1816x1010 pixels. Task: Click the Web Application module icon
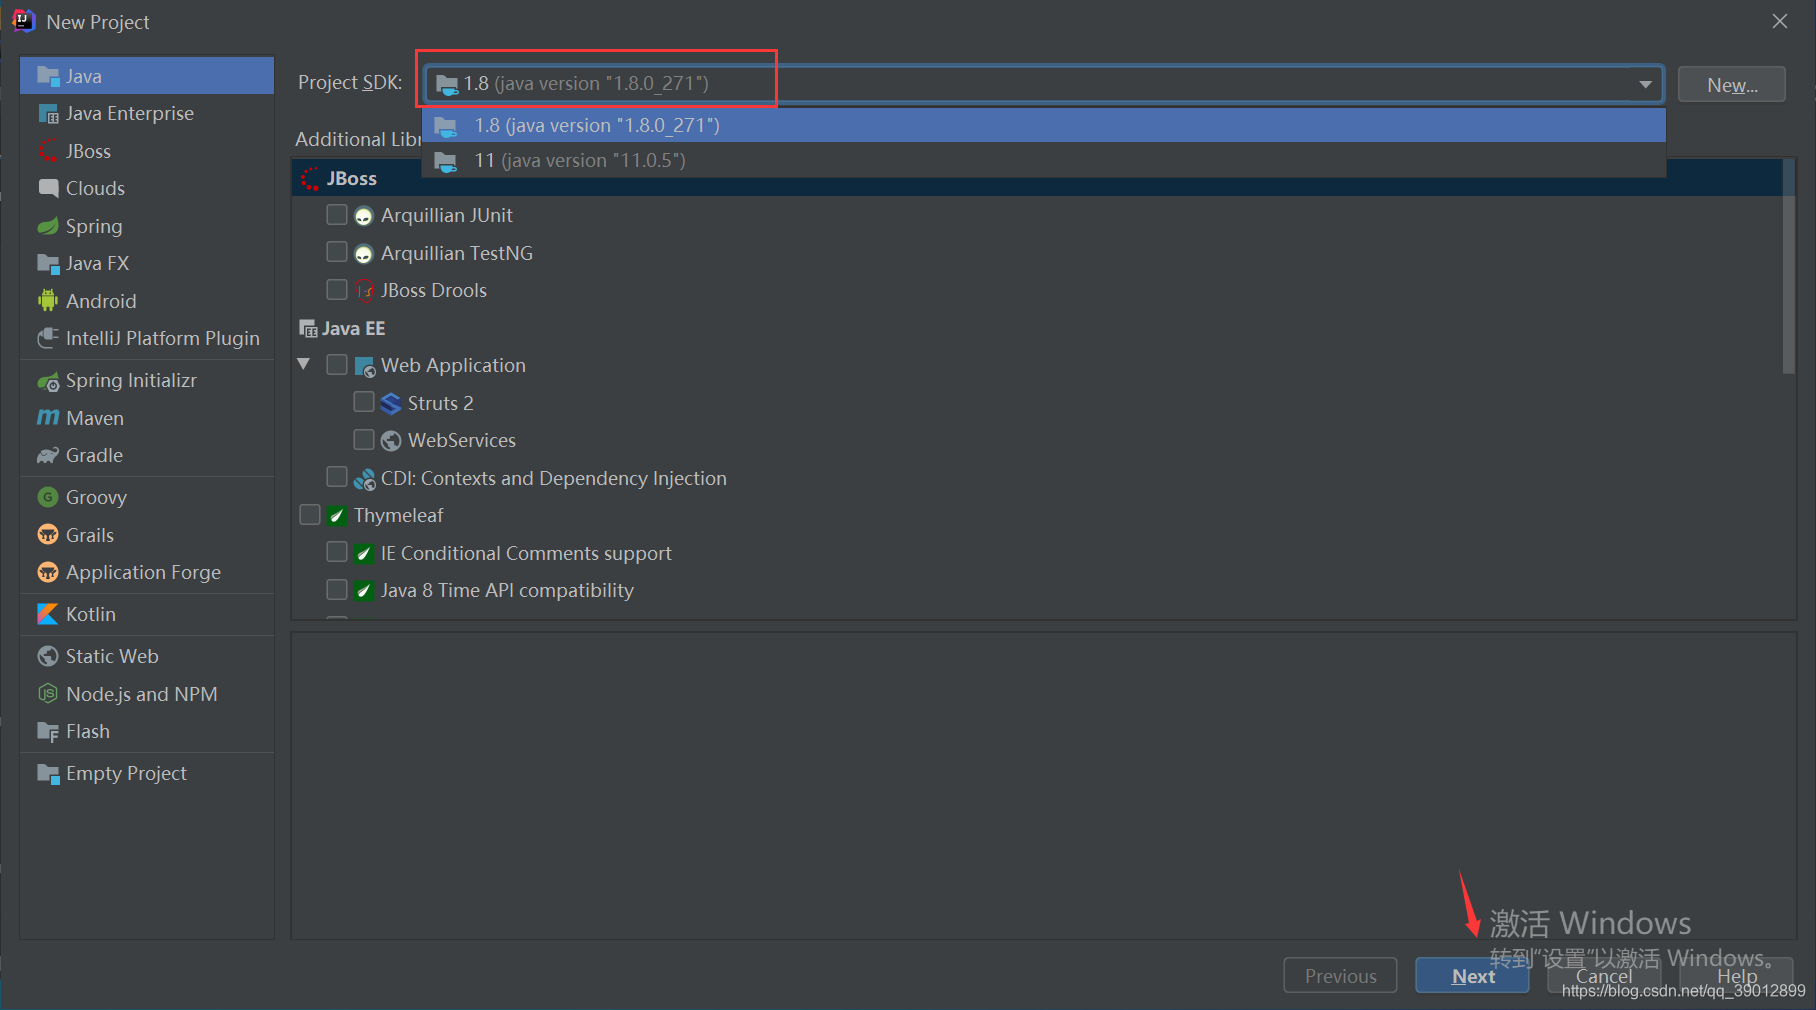coord(365,367)
